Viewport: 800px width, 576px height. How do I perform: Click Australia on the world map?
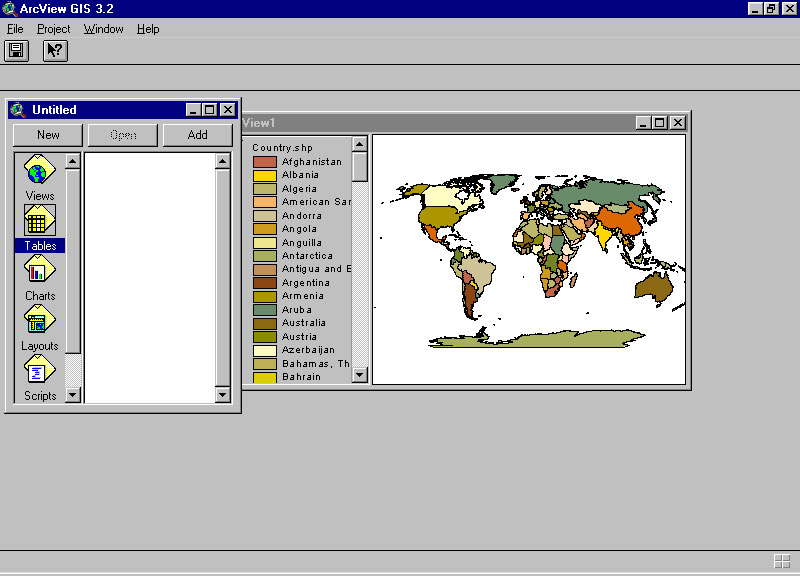pyautogui.click(x=653, y=287)
